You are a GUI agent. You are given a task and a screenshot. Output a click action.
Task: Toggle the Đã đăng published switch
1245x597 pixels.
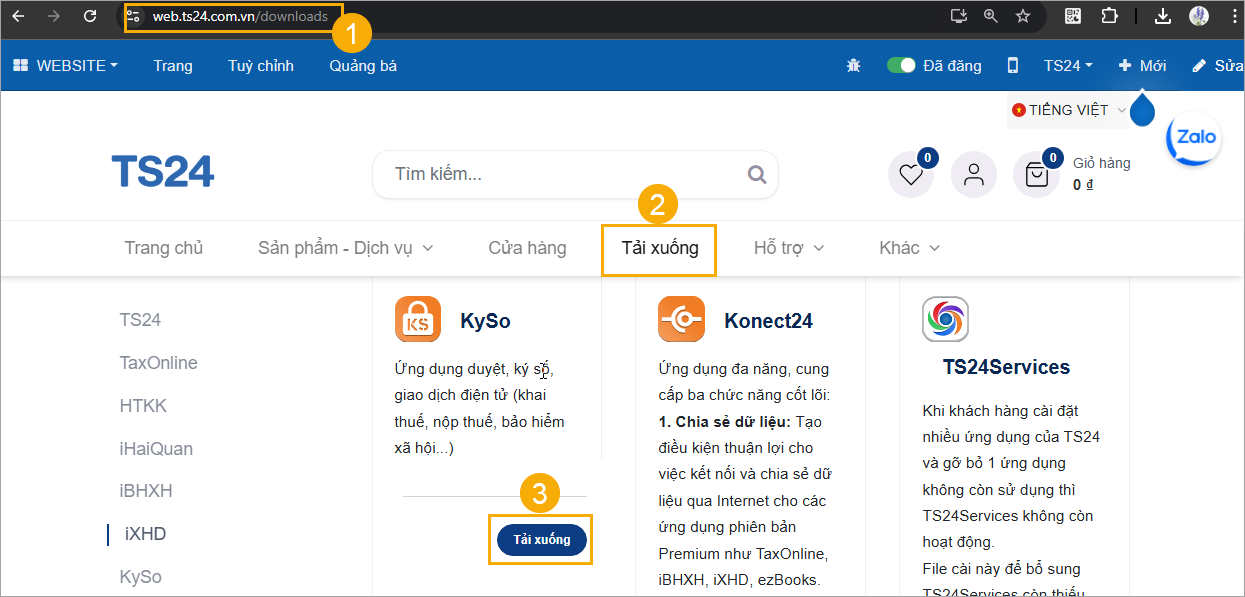pyautogui.click(x=901, y=65)
